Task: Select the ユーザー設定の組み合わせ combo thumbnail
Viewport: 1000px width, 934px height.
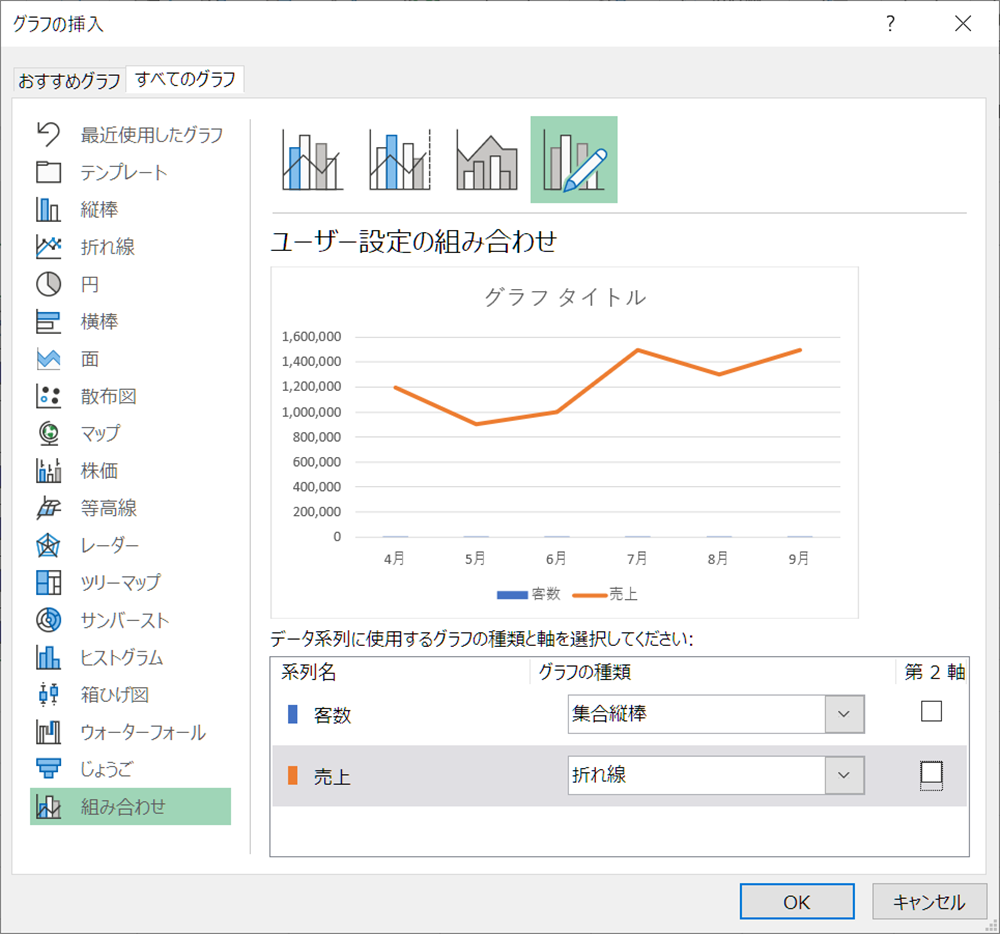Action: (x=573, y=159)
